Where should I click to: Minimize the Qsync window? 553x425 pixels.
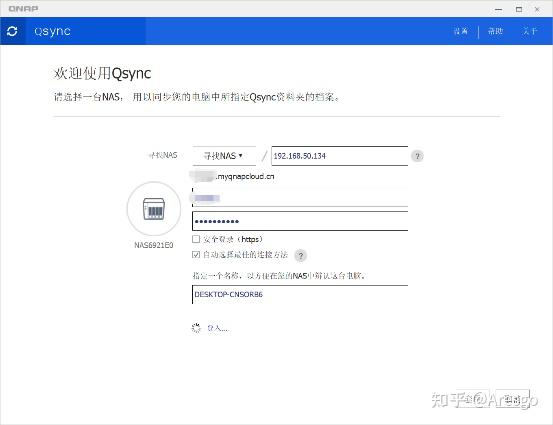(x=498, y=9)
